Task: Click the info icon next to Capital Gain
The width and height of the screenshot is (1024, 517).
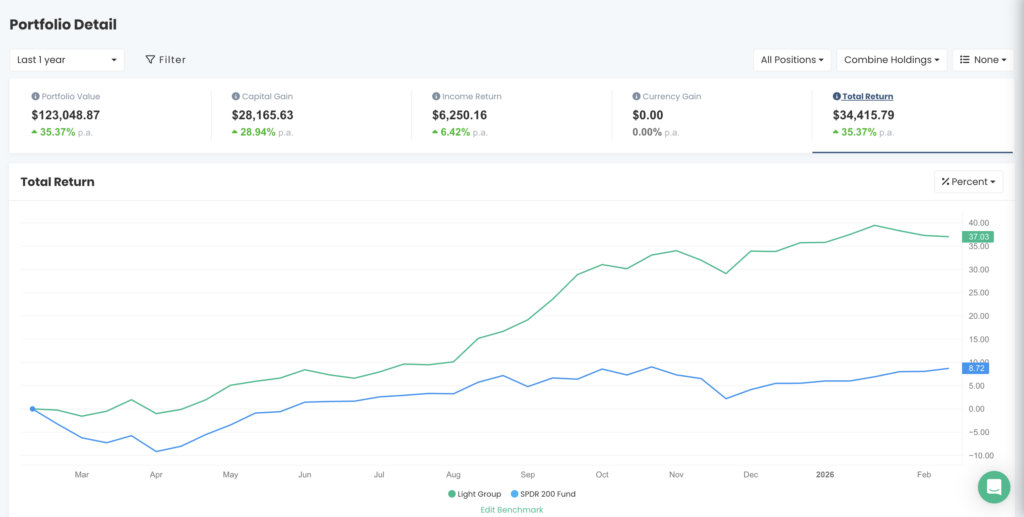Action: pos(236,97)
